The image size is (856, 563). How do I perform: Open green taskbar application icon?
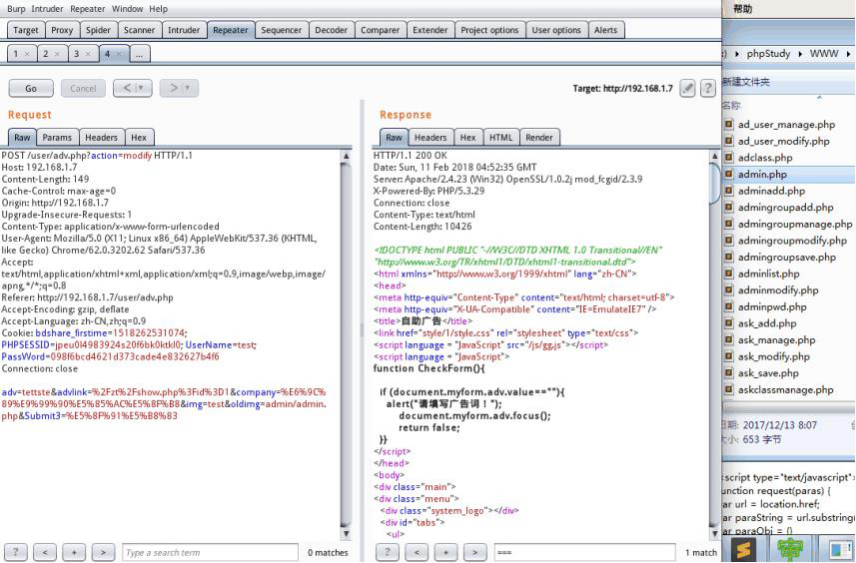click(x=791, y=549)
